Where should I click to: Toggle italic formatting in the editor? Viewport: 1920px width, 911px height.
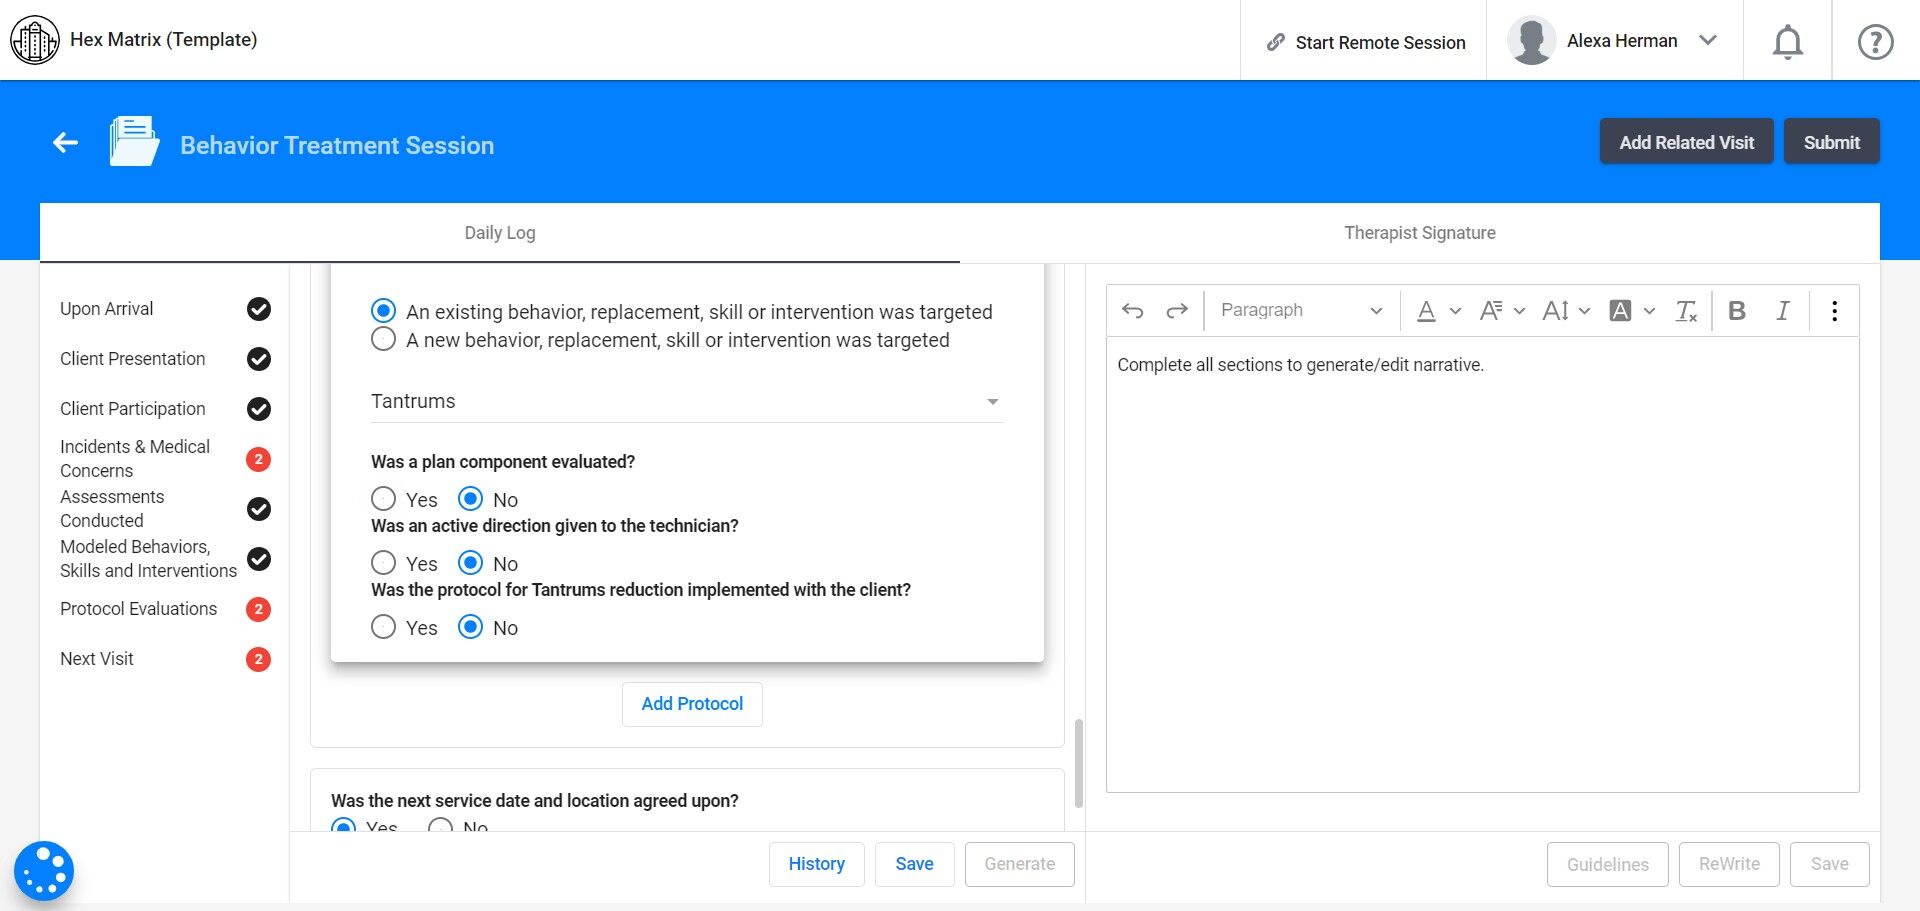click(1782, 311)
